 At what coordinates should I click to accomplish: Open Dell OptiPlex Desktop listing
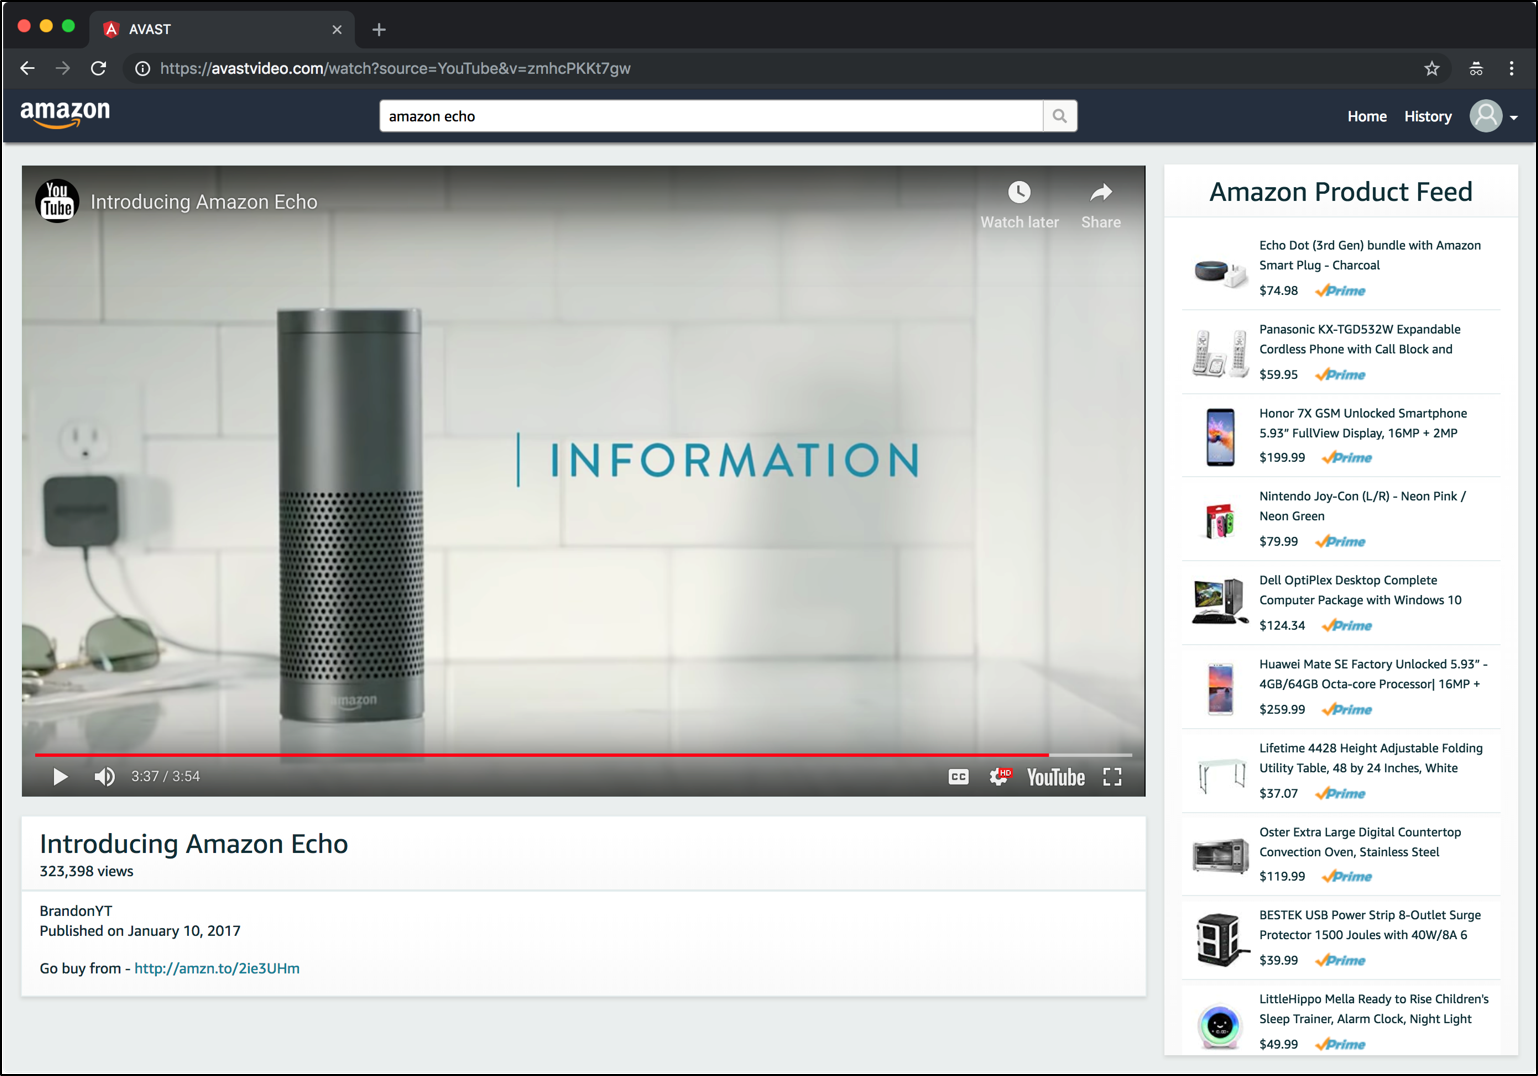(x=1360, y=590)
